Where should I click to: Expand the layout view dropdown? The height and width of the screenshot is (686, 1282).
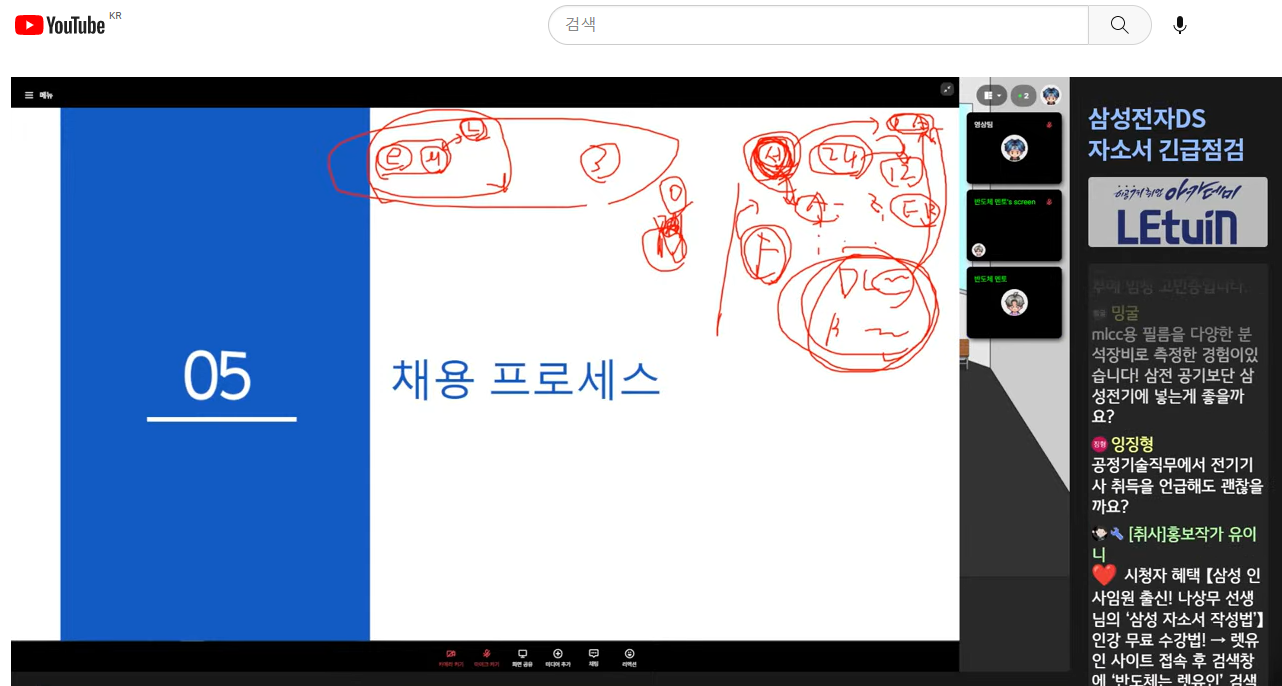[x=992, y=96]
